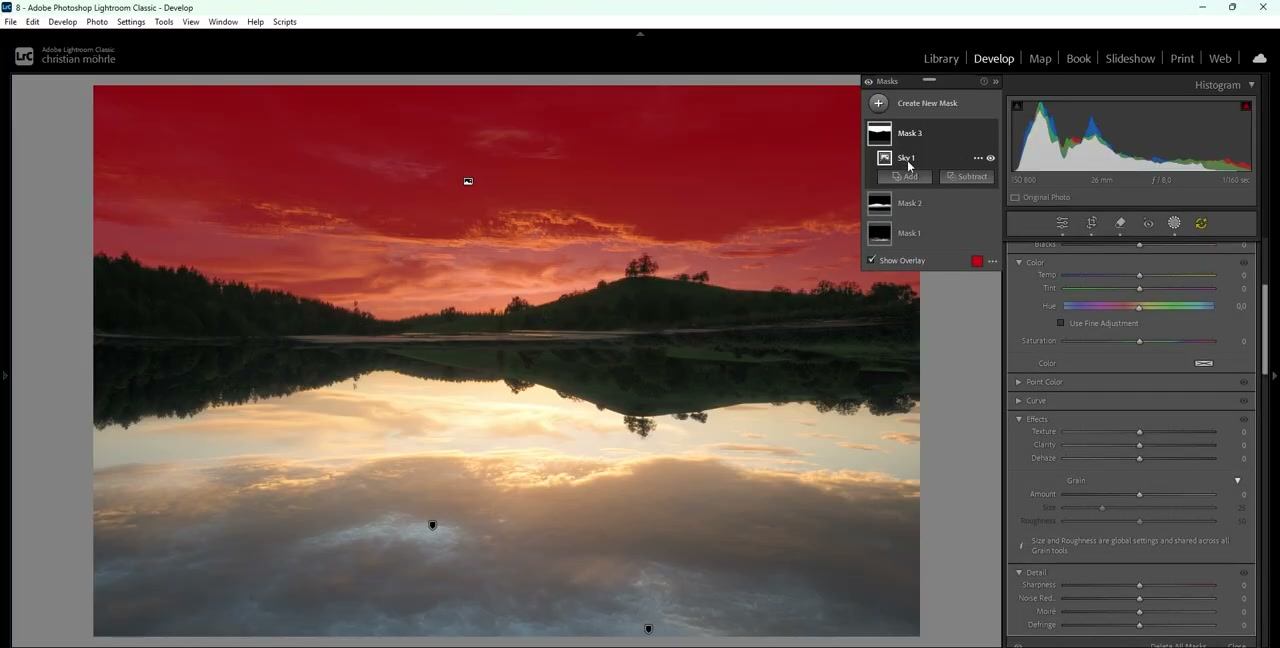Select the Mask 2 thumbnail
This screenshot has height=648, width=1280.
point(879,203)
